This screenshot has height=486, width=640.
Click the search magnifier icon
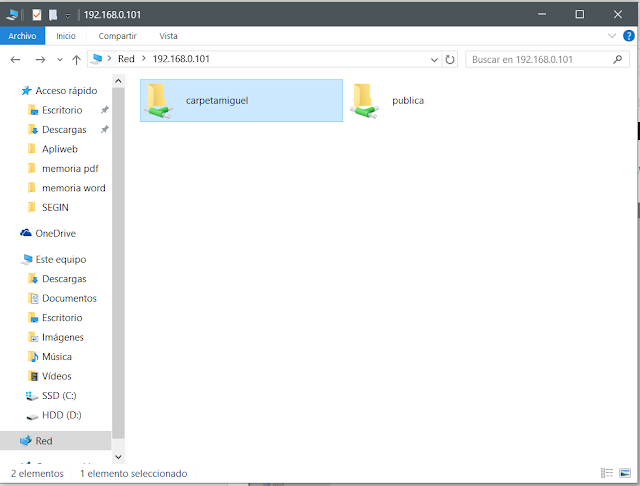pos(618,60)
